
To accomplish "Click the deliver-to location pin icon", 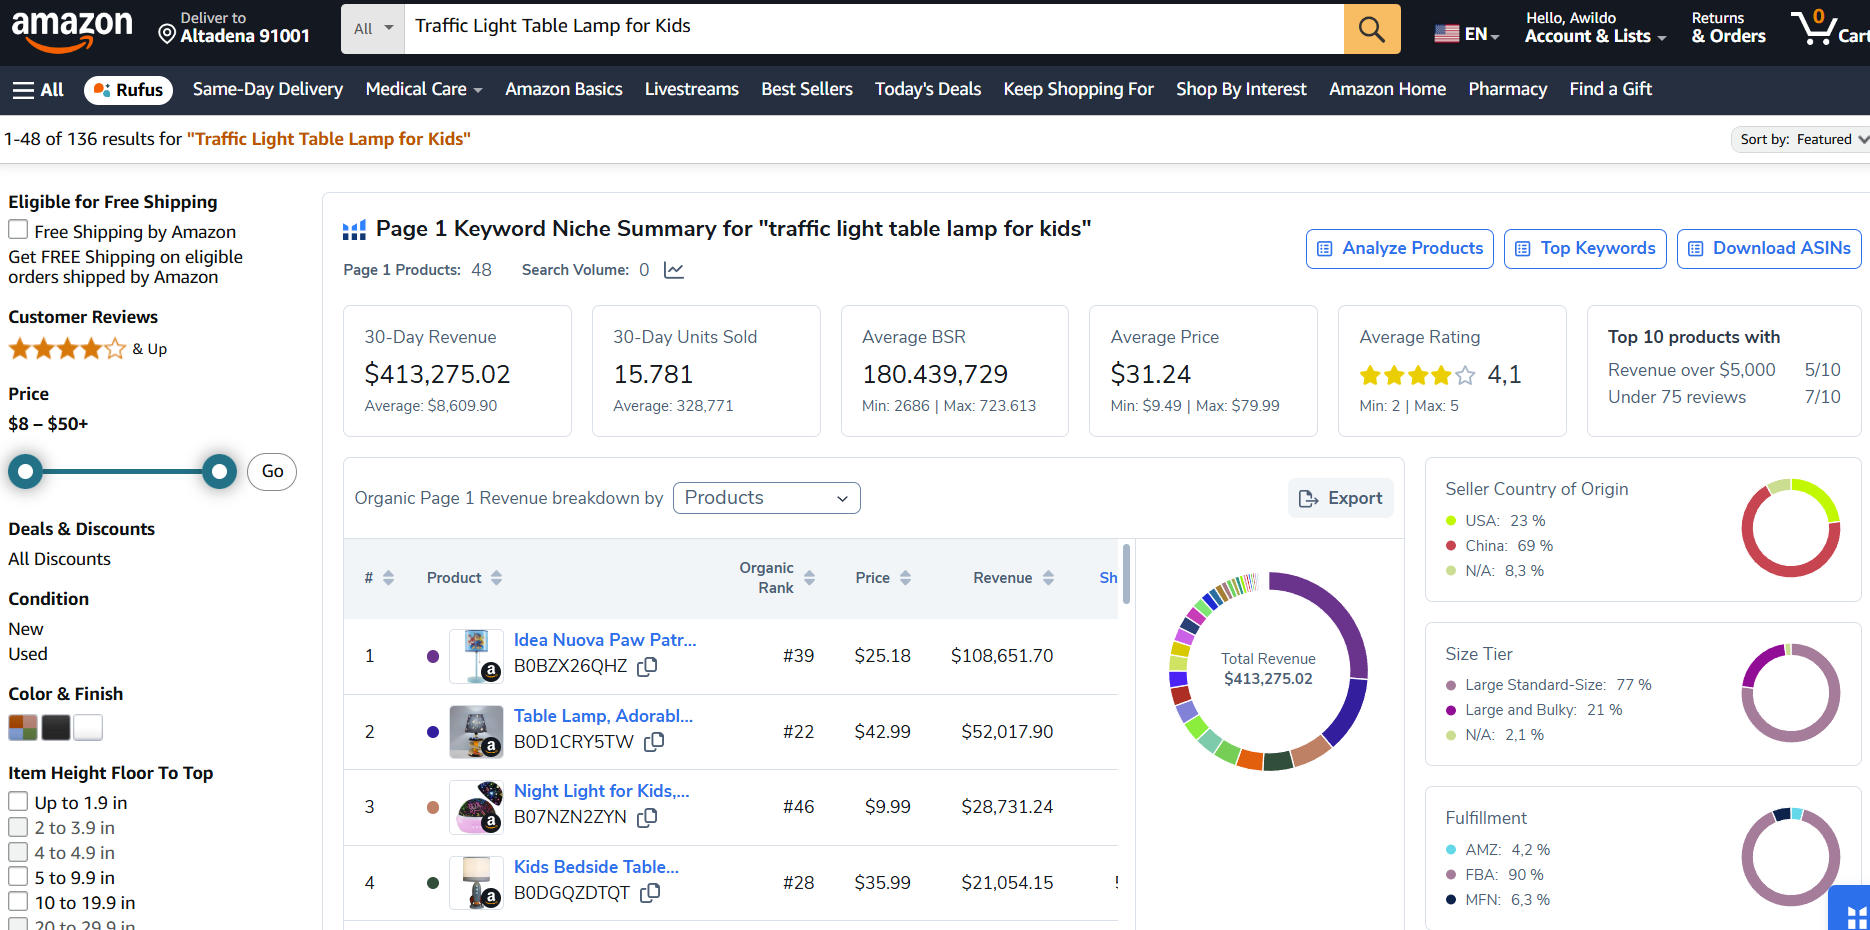I will pyautogui.click(x=167, y=35).
